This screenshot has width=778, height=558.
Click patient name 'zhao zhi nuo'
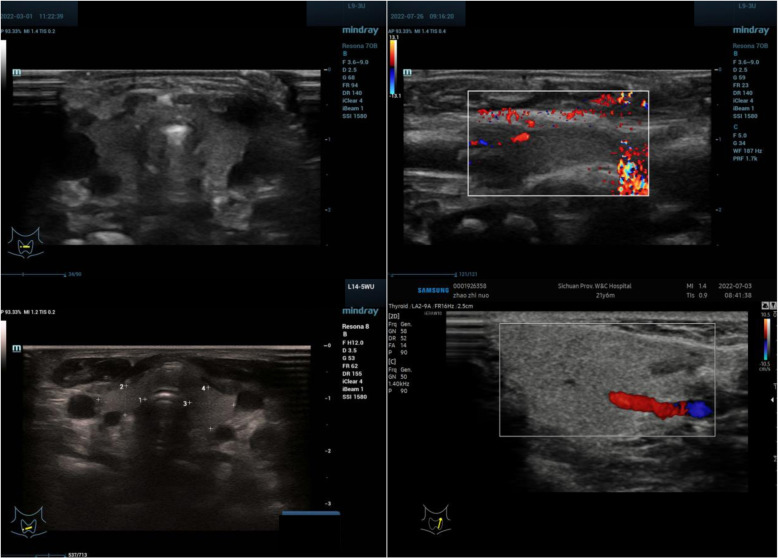[x=471, y=295]
